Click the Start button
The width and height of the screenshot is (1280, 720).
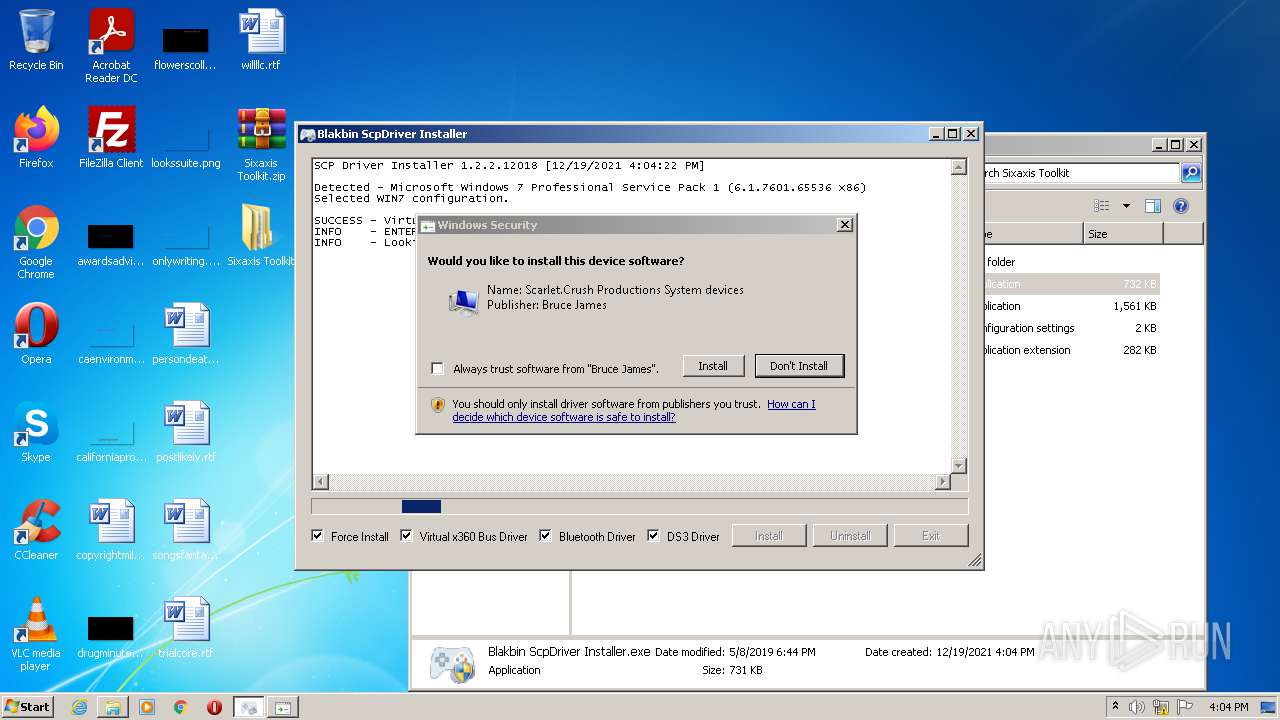pos(27,707)
